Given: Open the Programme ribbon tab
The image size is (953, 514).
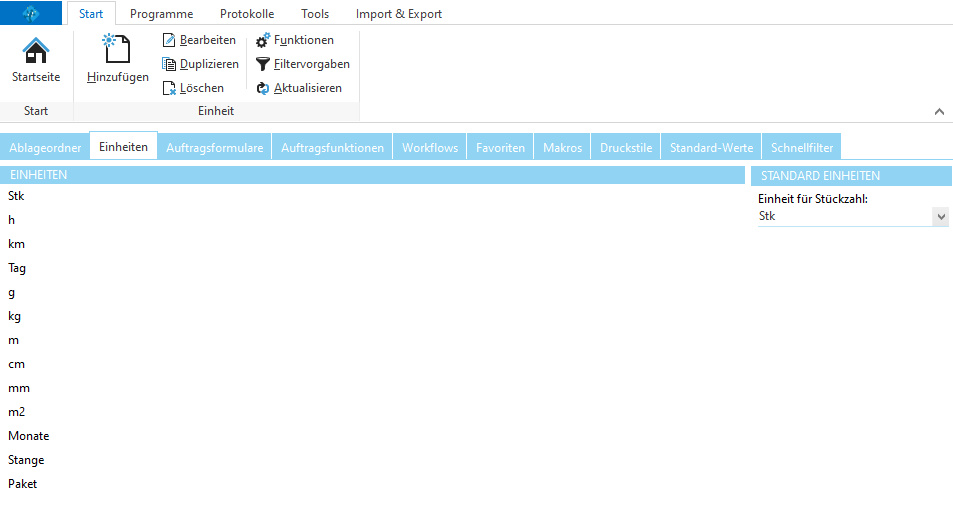Looking at the screenshot, I should click(x=161, y=14).
